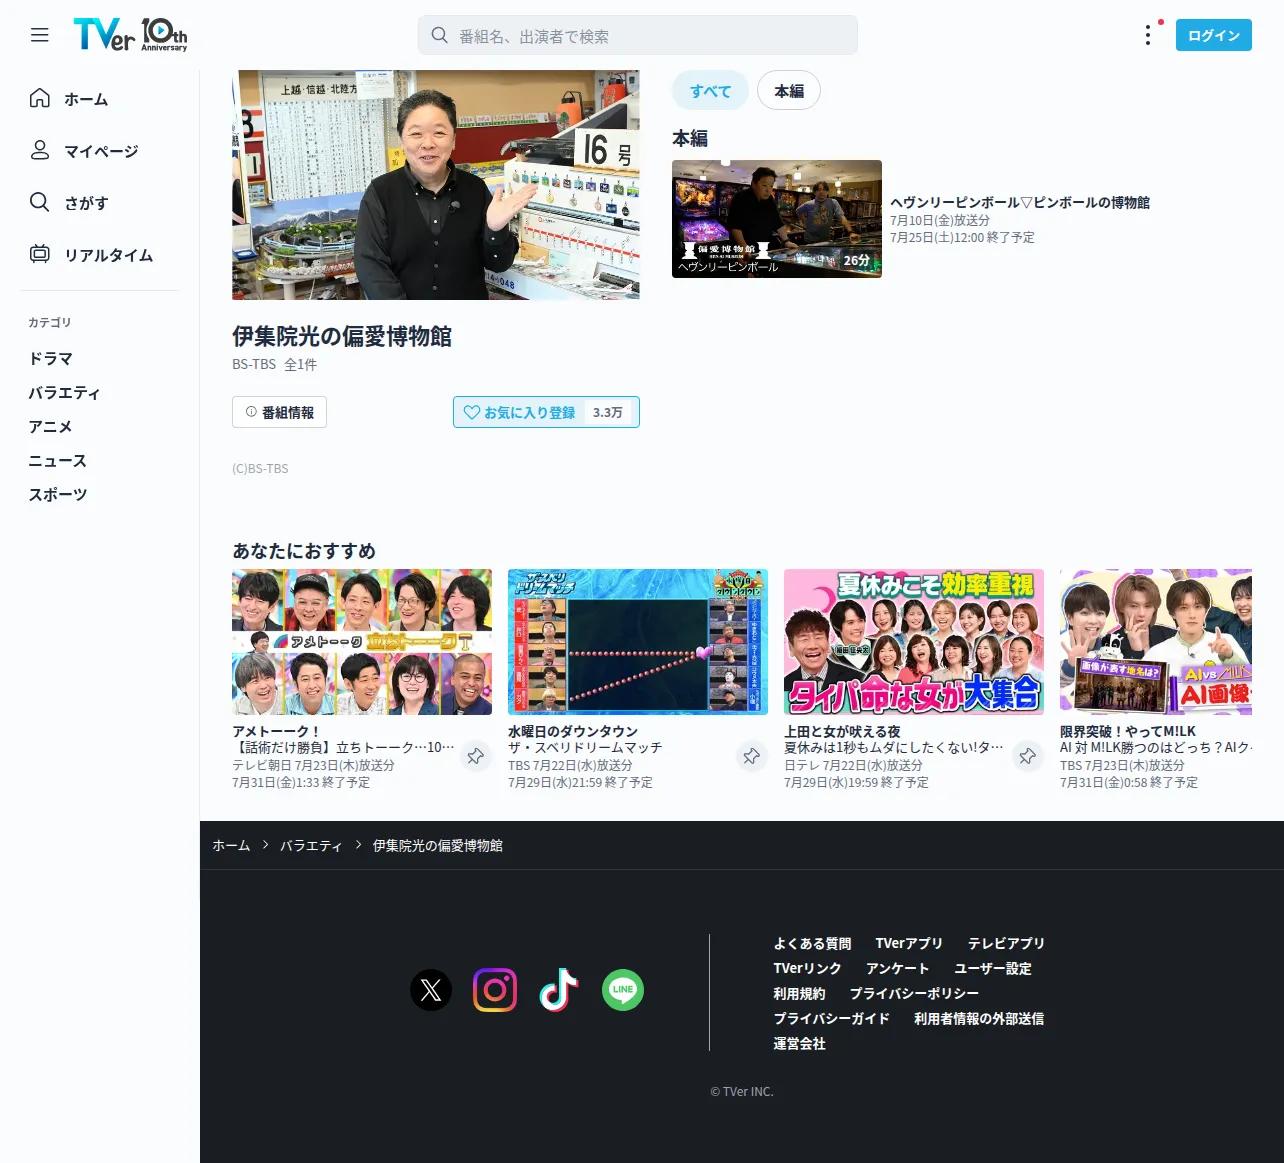Image resolution: width=1284 pixels, height=1163 pixels.
Task: Click the search input field
Action: 638,35
